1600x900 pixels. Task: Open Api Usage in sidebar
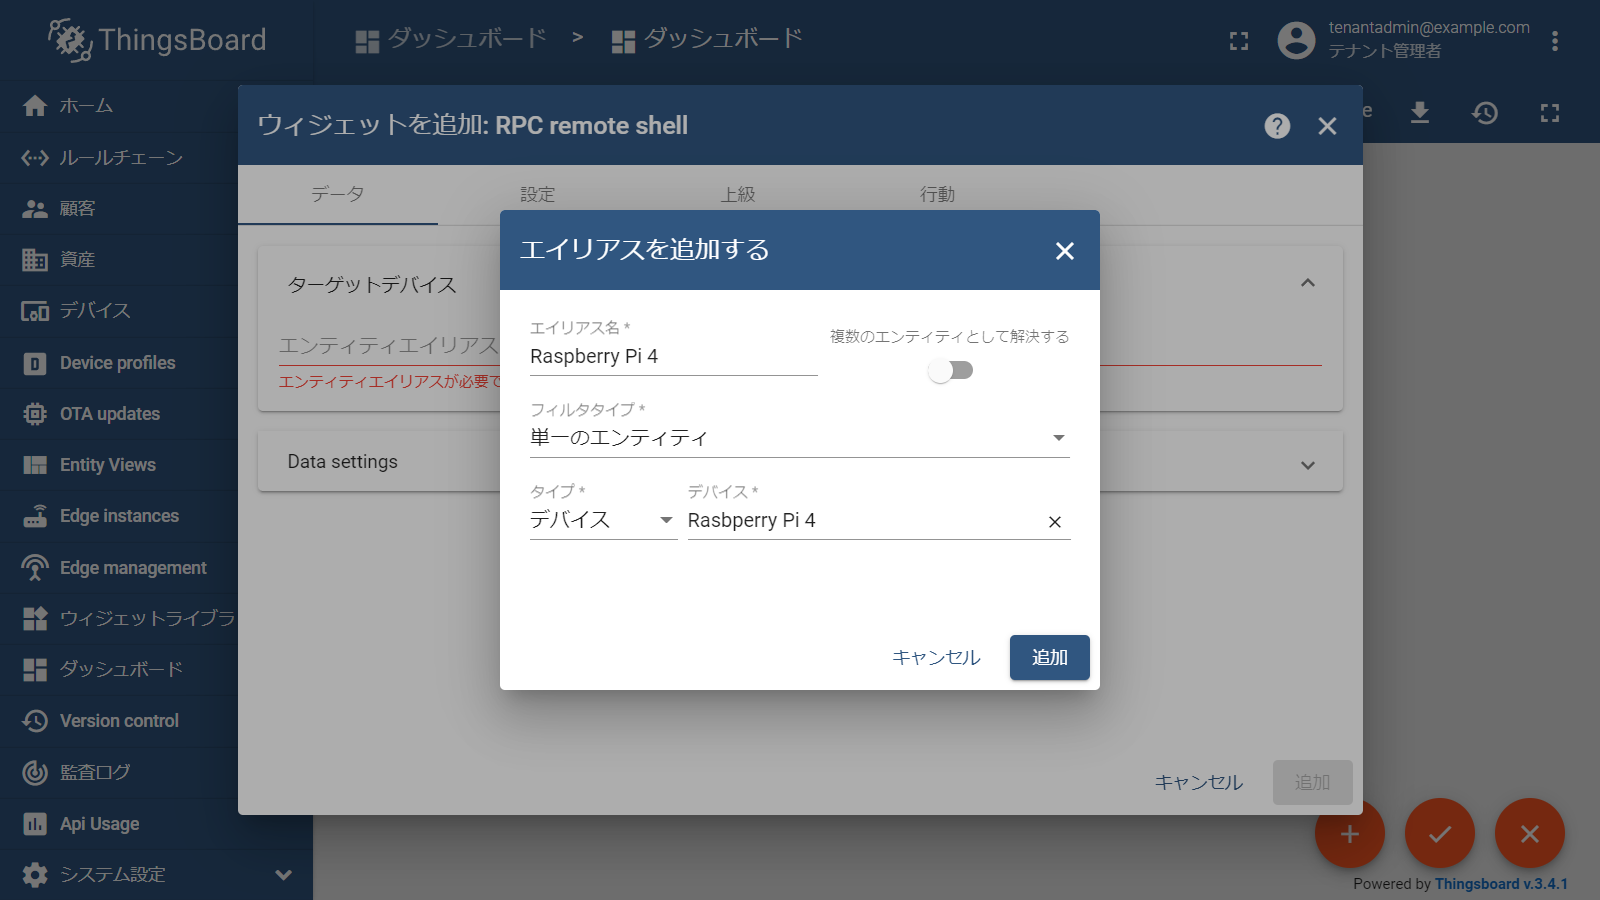[x=99, y=824]
